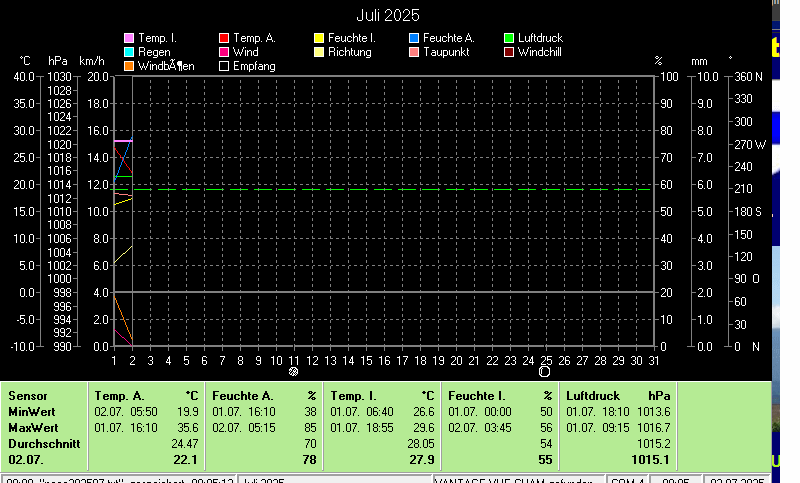Select the 'Temp. A.' table column header
The height and width of the screenshot is (483, 800).
(119, 396)
